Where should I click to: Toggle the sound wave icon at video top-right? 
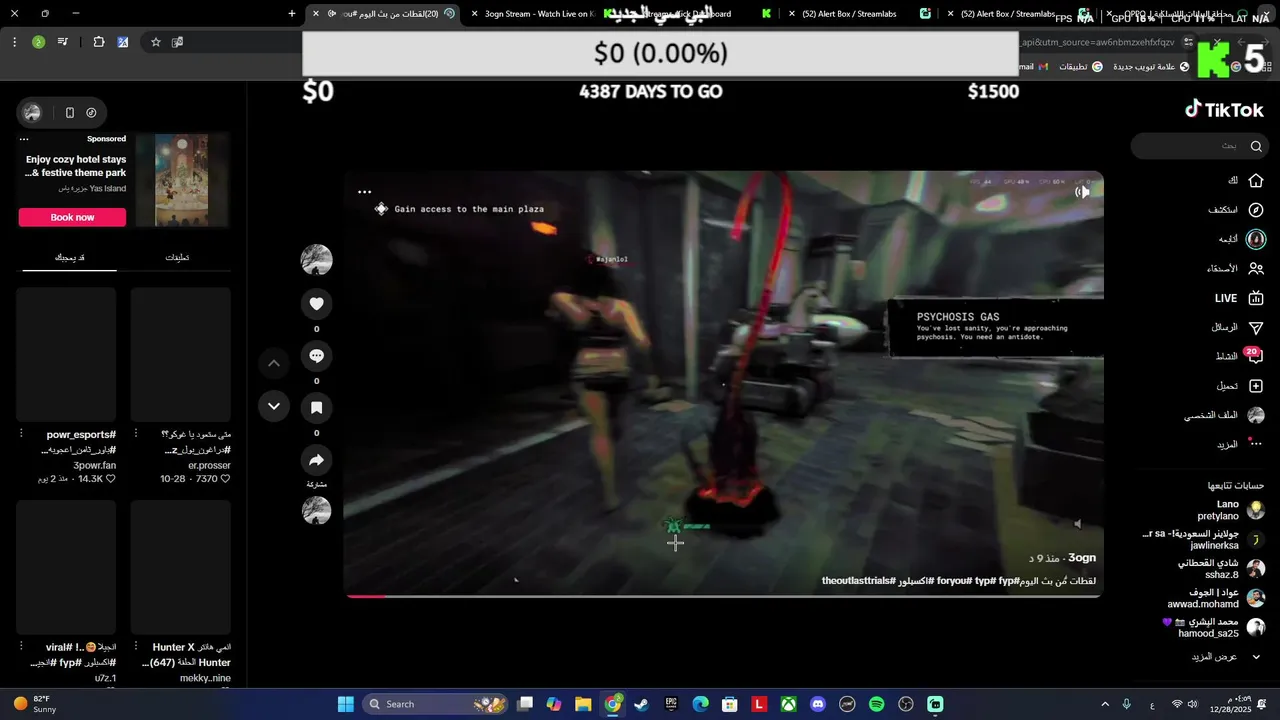[1082, 191]
